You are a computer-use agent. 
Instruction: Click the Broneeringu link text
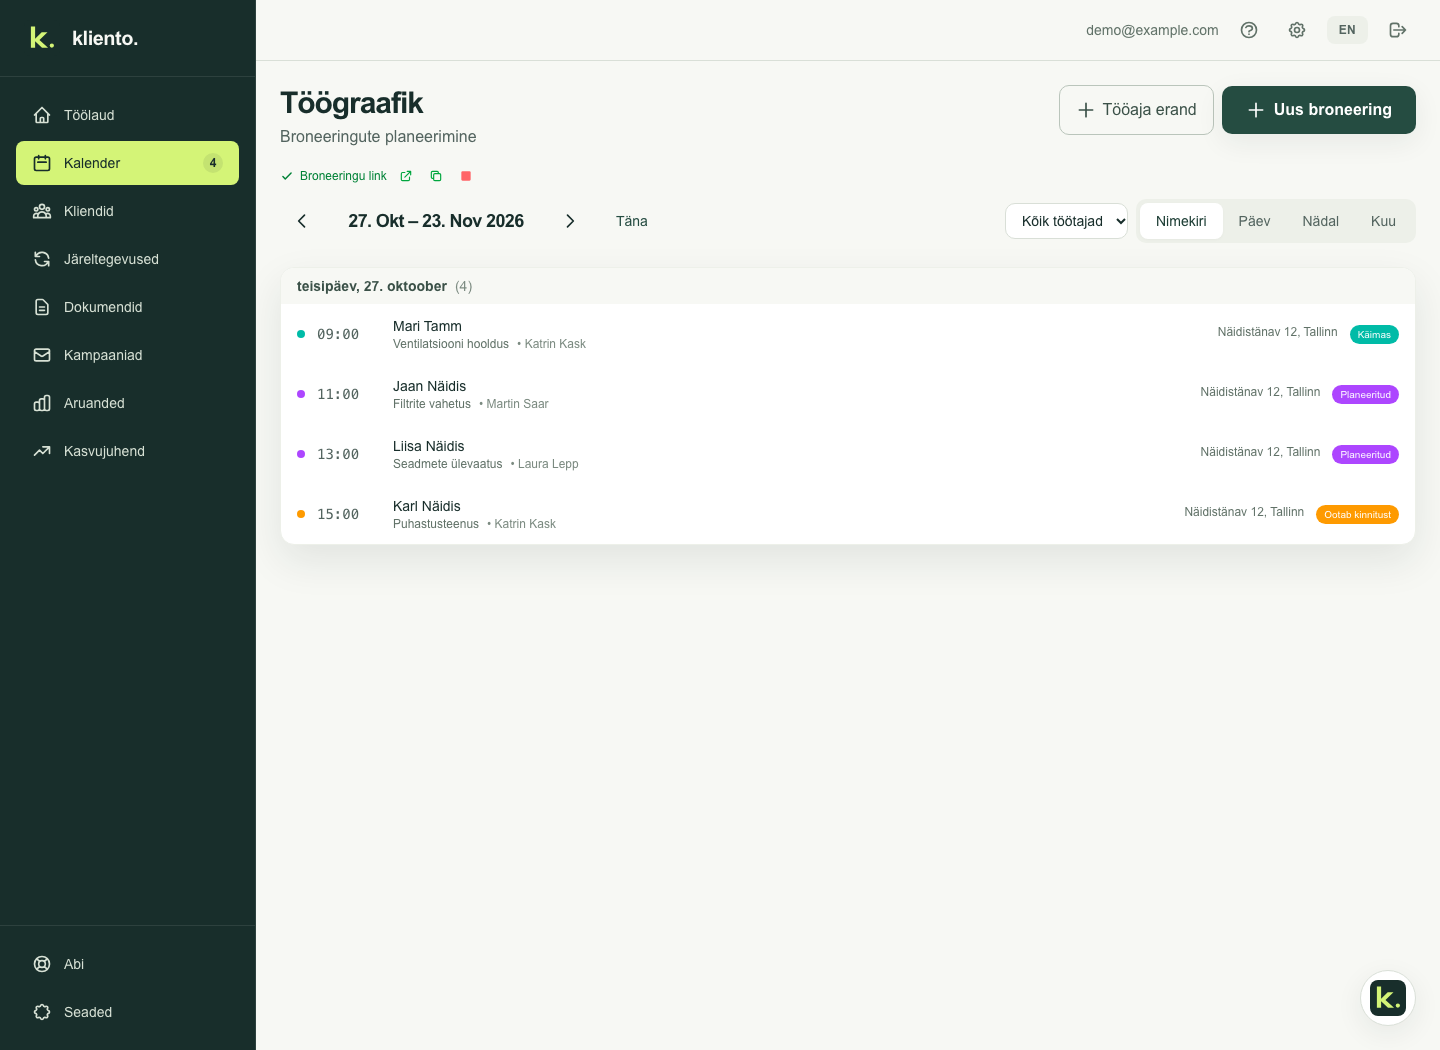(343, 176)
